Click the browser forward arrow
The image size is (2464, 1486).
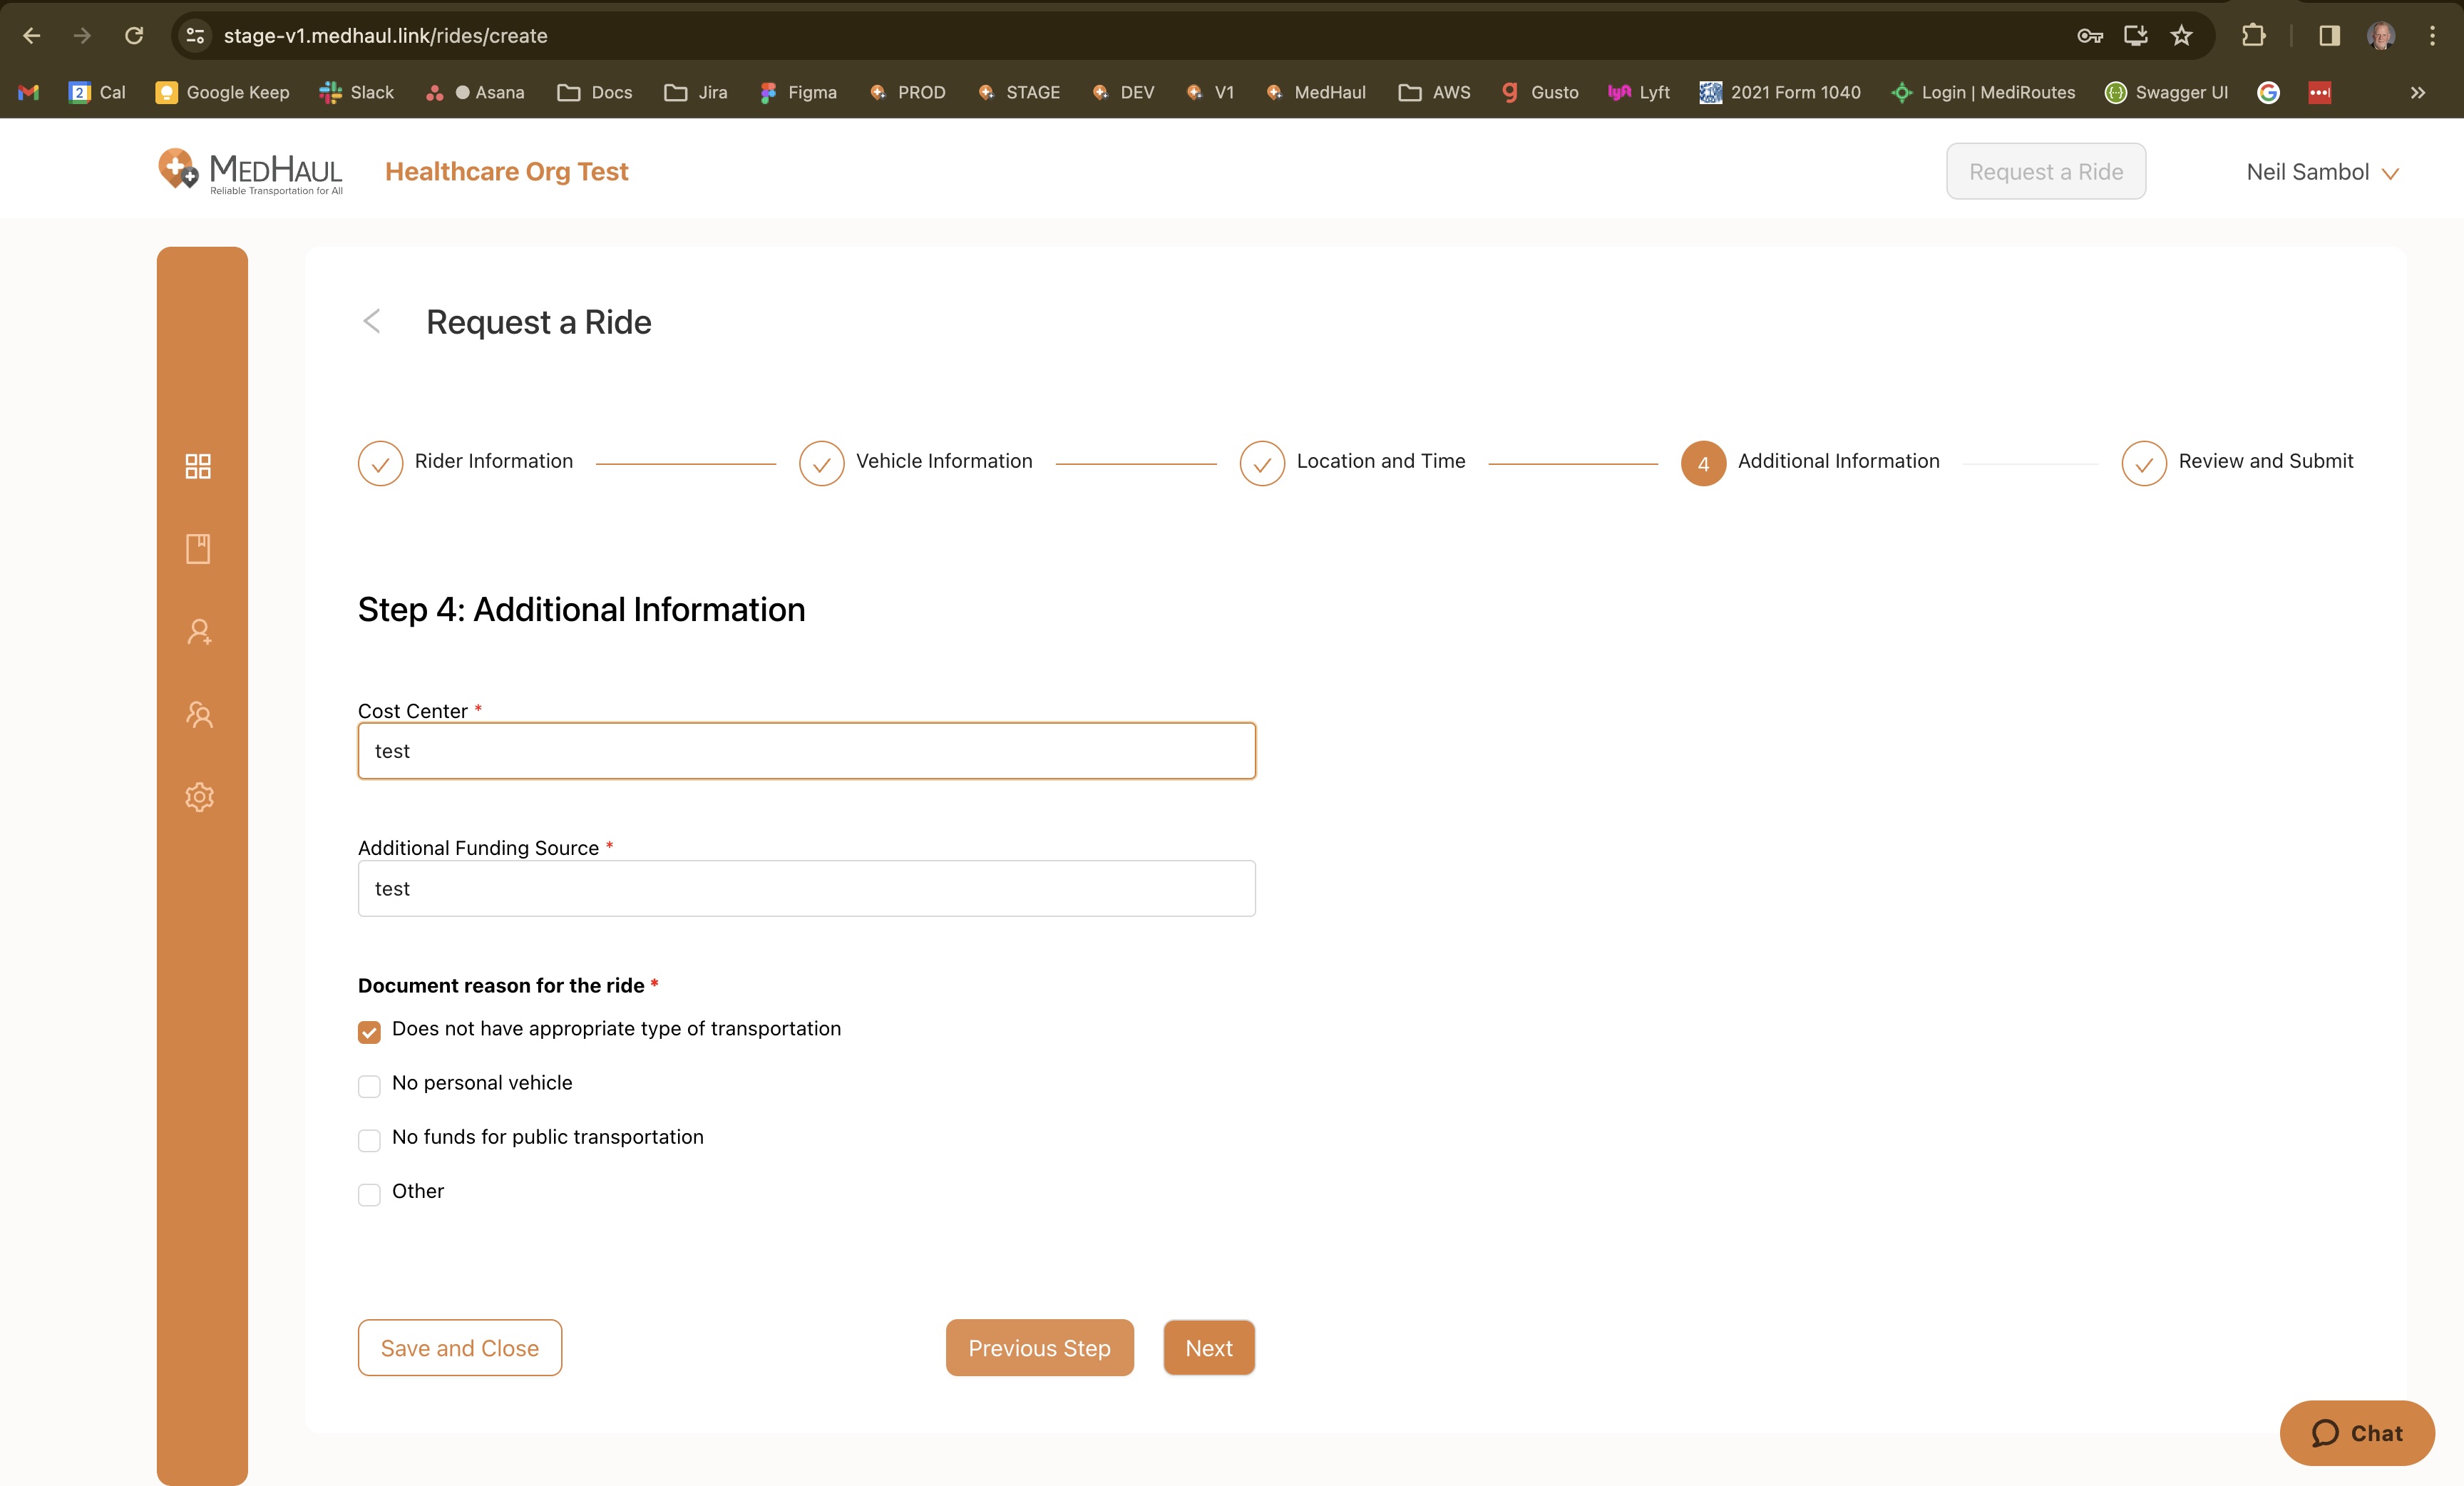(x=82, y=36)
